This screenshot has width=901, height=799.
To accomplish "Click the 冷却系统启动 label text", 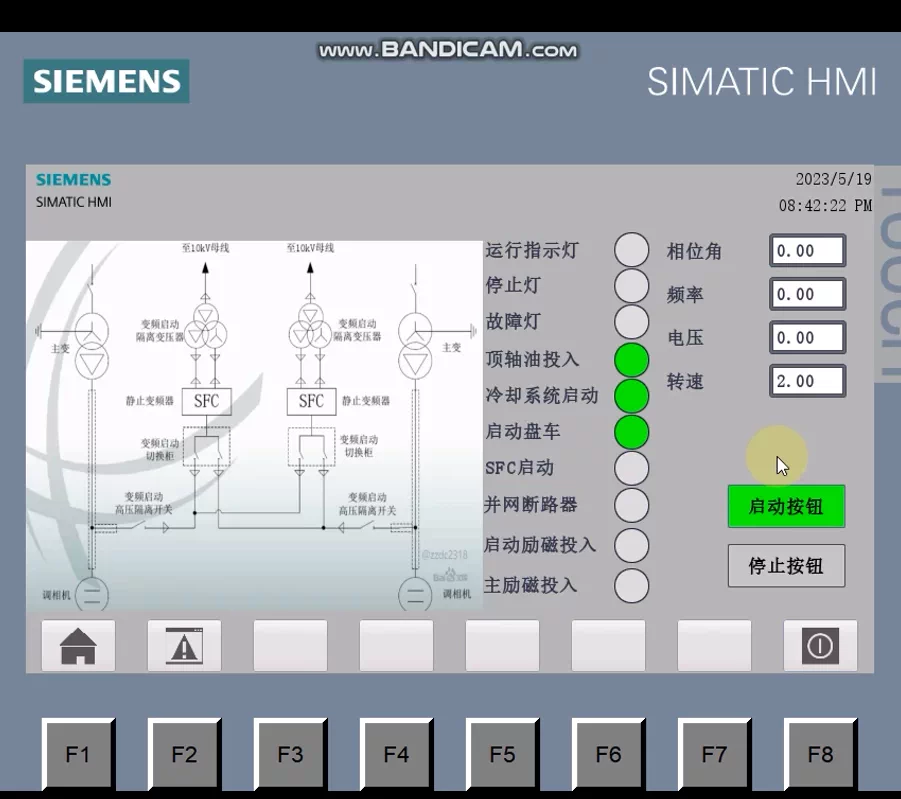I will (542, 395).
